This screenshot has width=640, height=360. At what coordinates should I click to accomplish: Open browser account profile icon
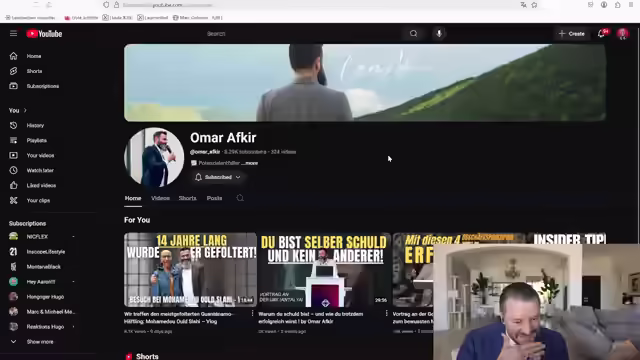(604, 5)
